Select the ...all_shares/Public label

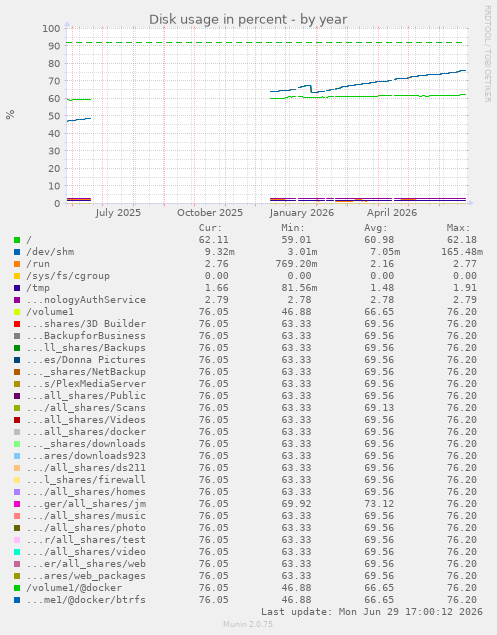coord(86,396)
